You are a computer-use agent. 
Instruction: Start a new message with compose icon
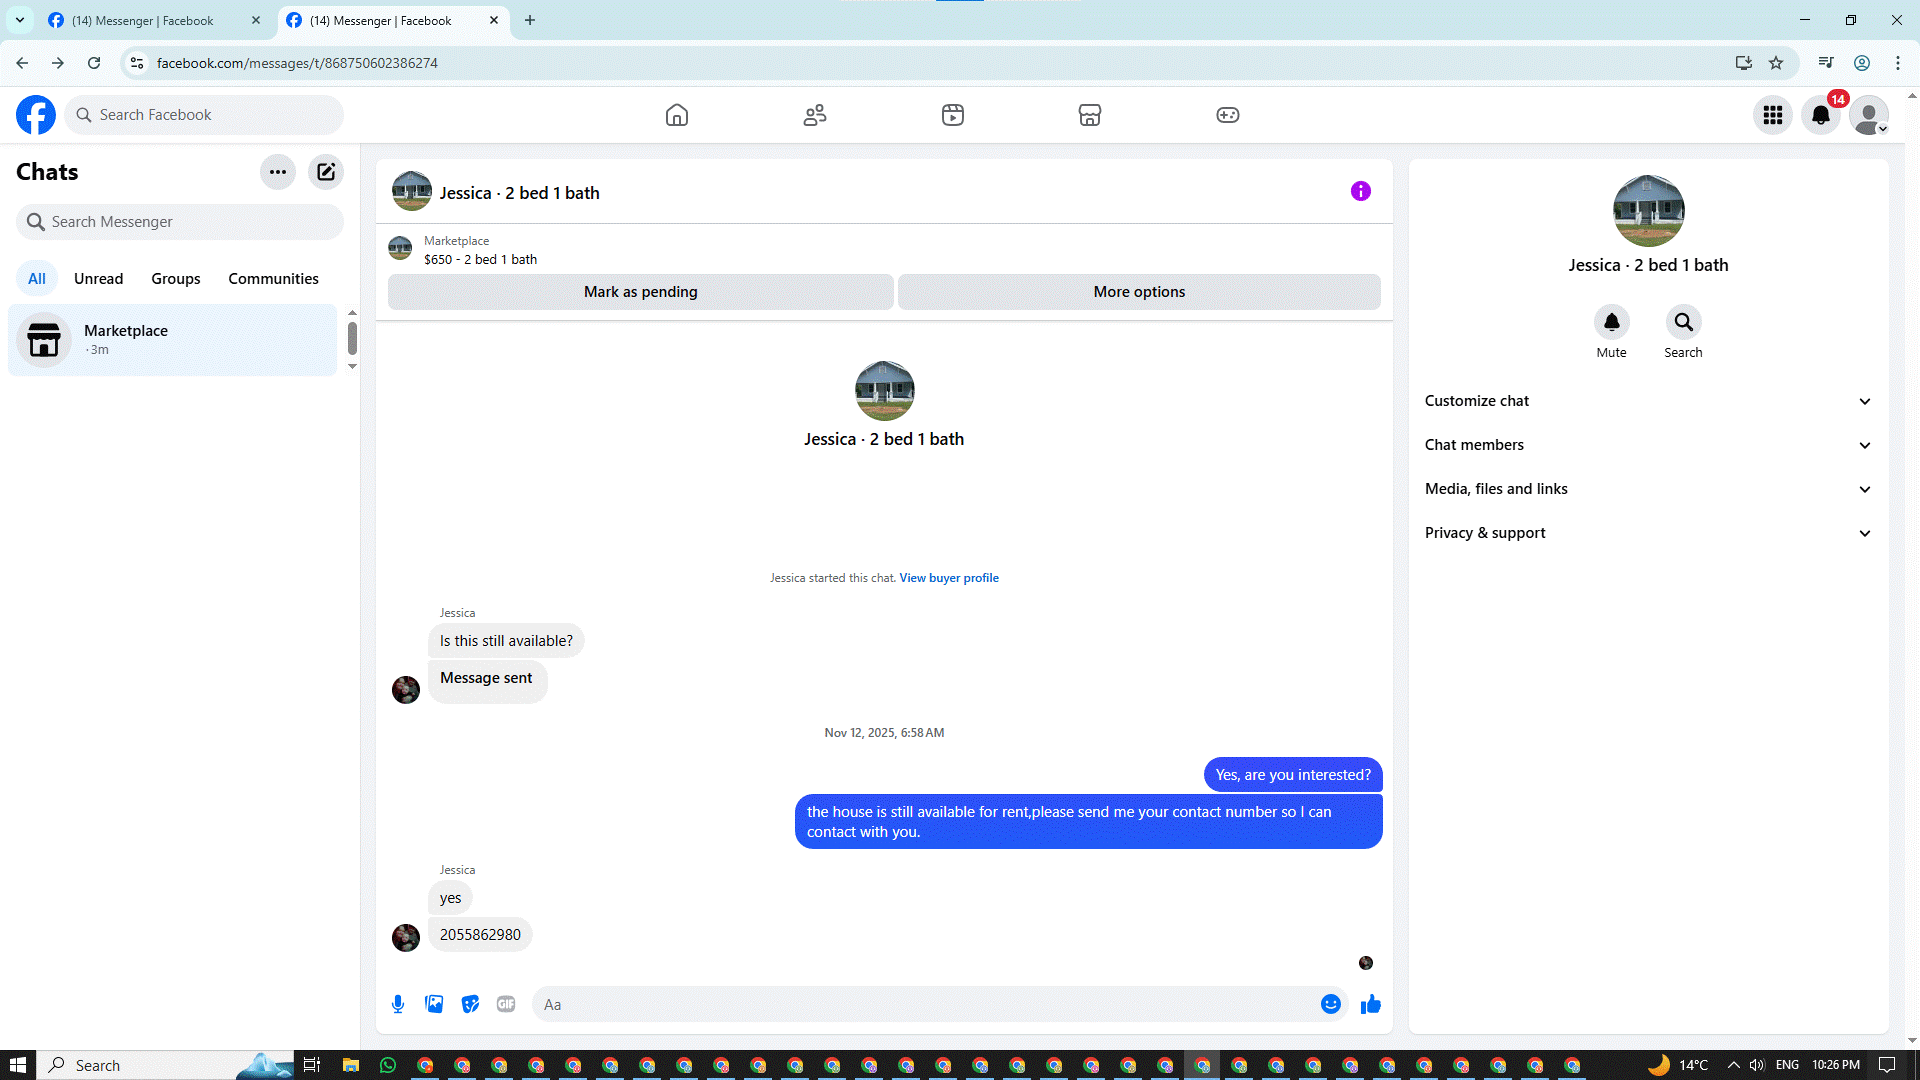click(x=326, y=172)
